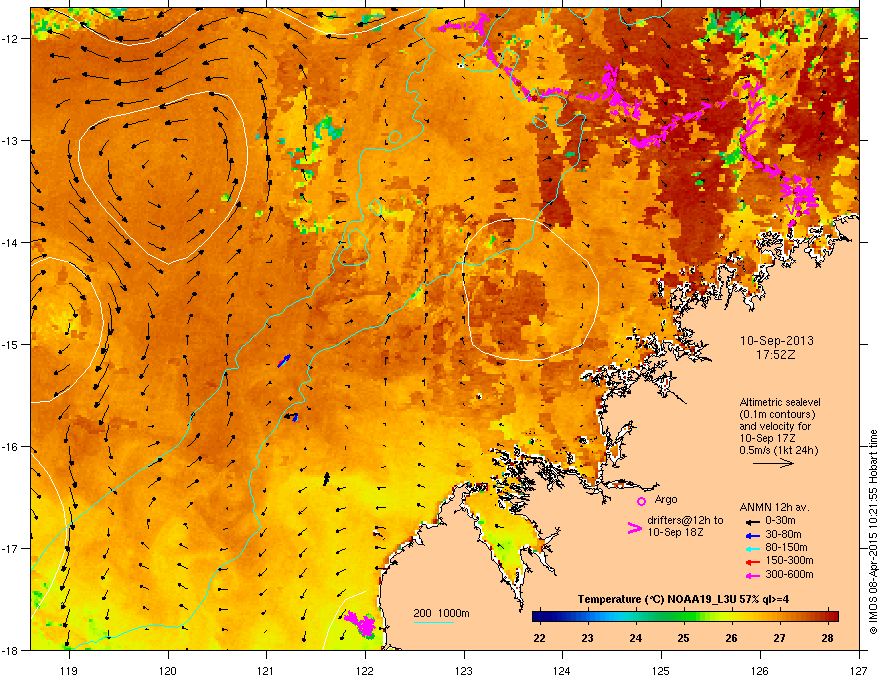Click the 200 1000m depth label

pyautogui.click(x=441, y=613)
